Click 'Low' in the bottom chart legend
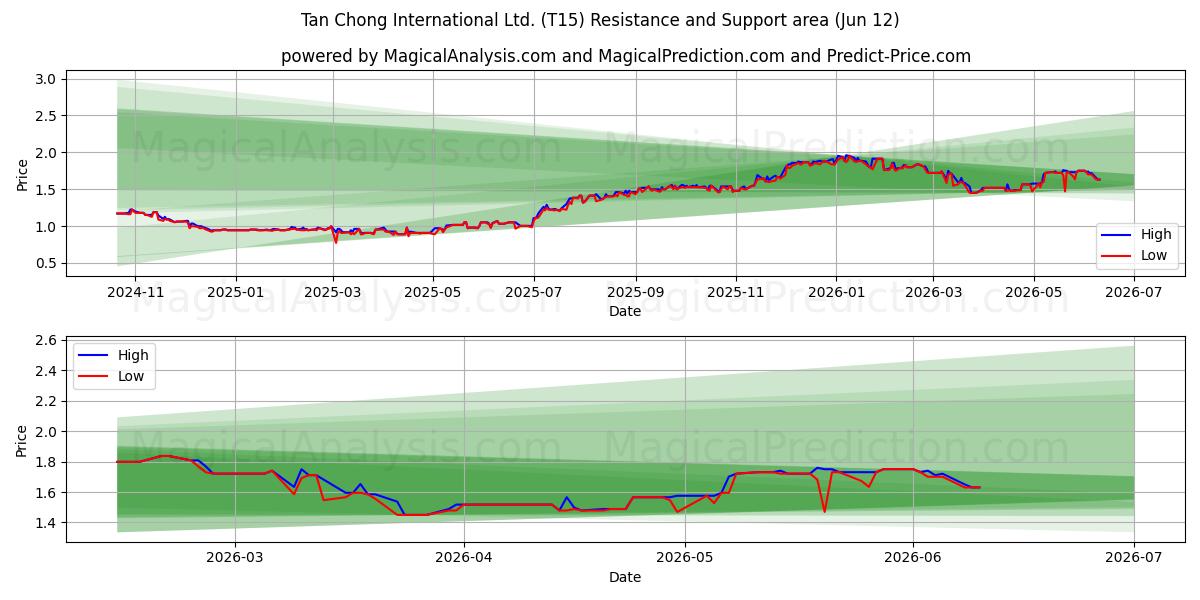The height and width of the screenshot is (600, 1200). tap(131, 376)
